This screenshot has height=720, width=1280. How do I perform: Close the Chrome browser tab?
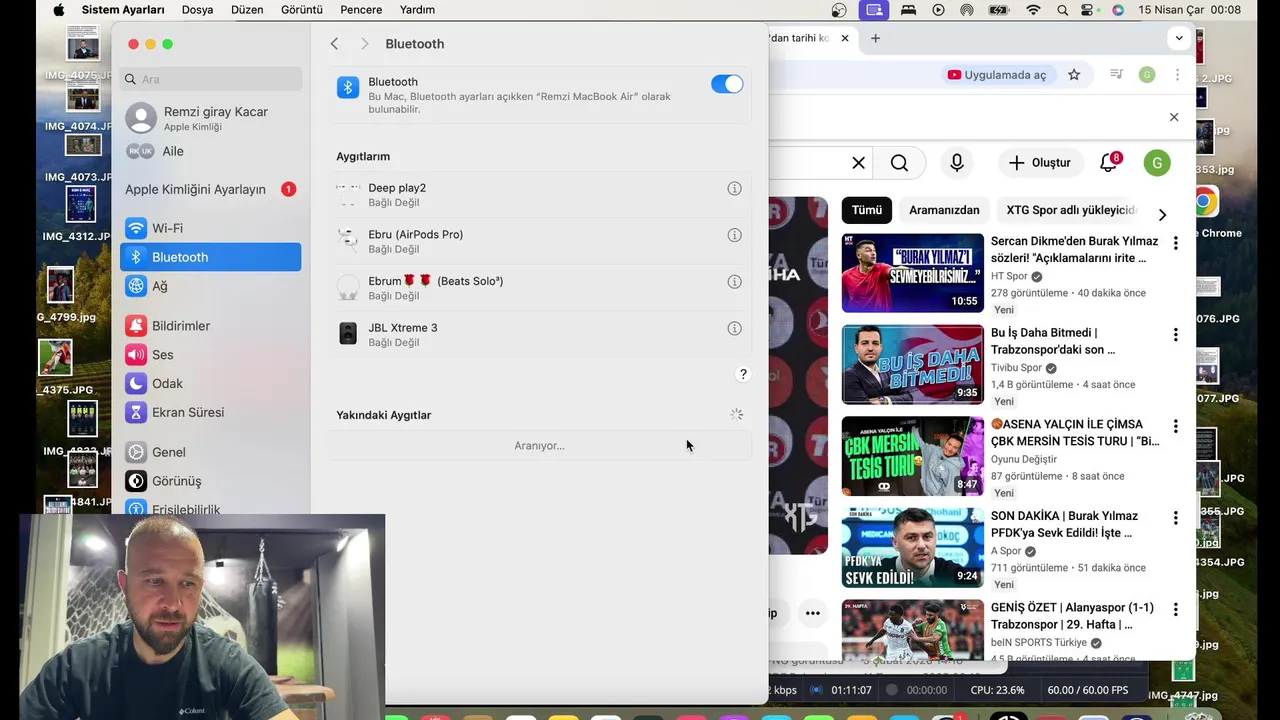tap(845, 38)
